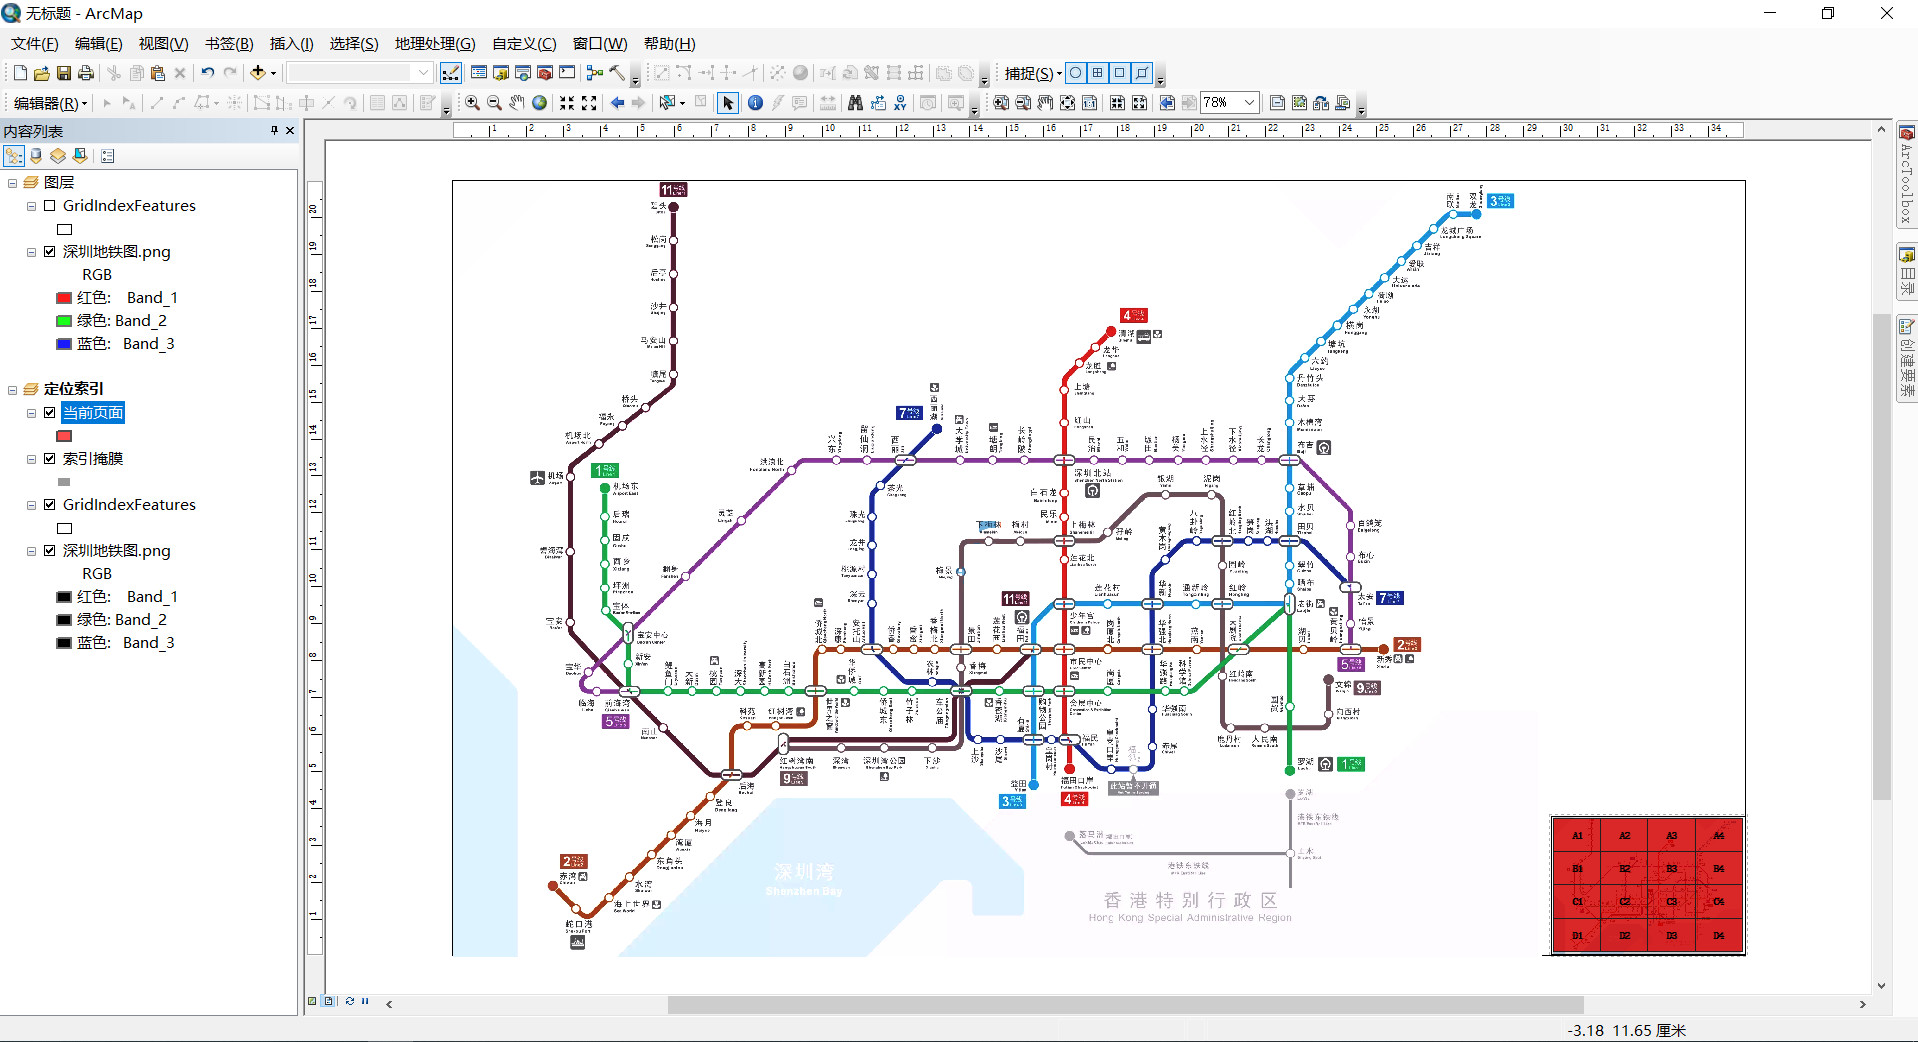Open the Search window icon
Viewport: 1918px width, 1042px height.
pyautogui.click(x=523, y=73)
